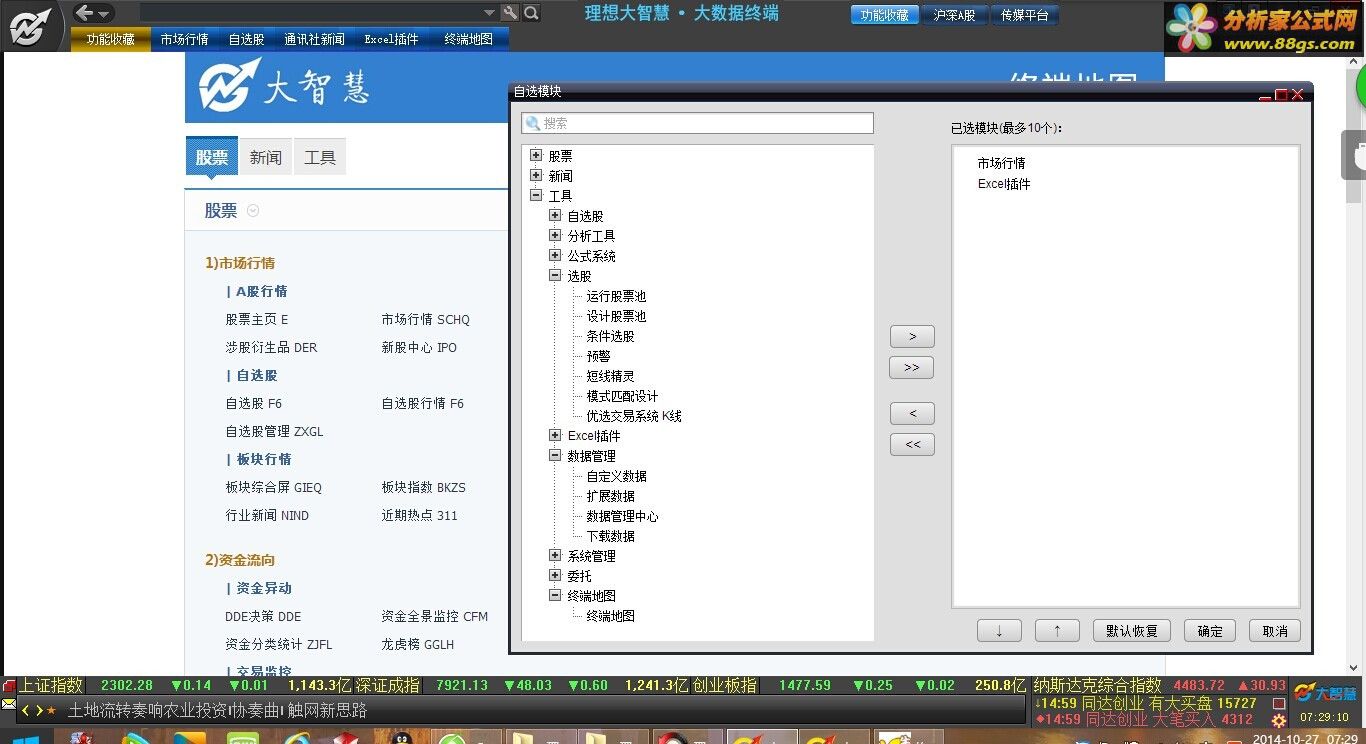Click the Dazhihui logo button at top-left
Image resolution: width=1366 pixels, height=744 pixels.
(30, 25)
